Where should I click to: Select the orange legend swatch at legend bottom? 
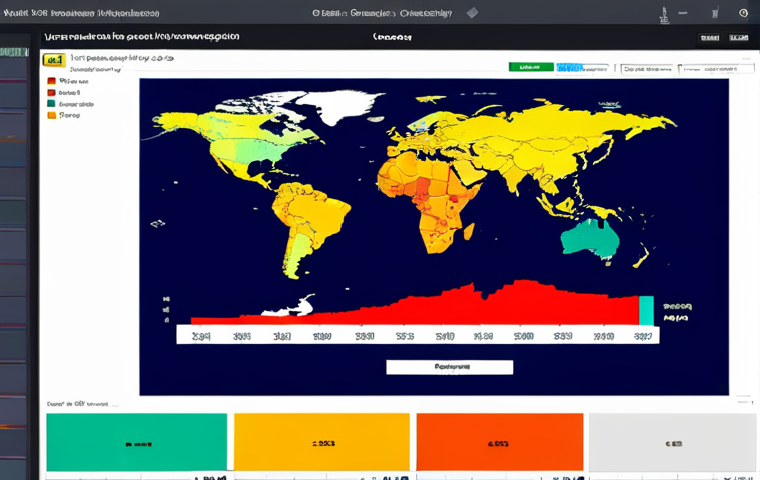point(51,115)
